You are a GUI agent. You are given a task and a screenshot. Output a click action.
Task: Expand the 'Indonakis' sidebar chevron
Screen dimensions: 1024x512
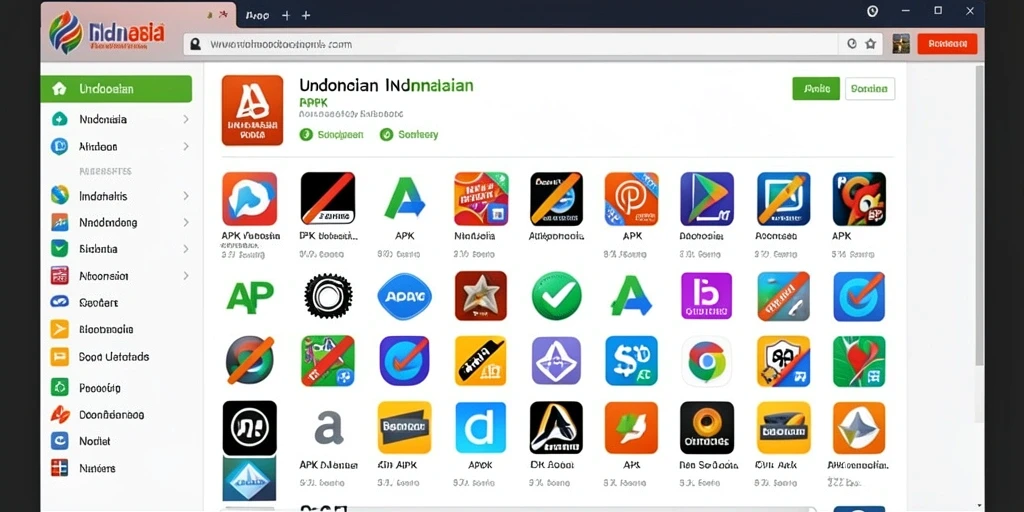(186, 196)
